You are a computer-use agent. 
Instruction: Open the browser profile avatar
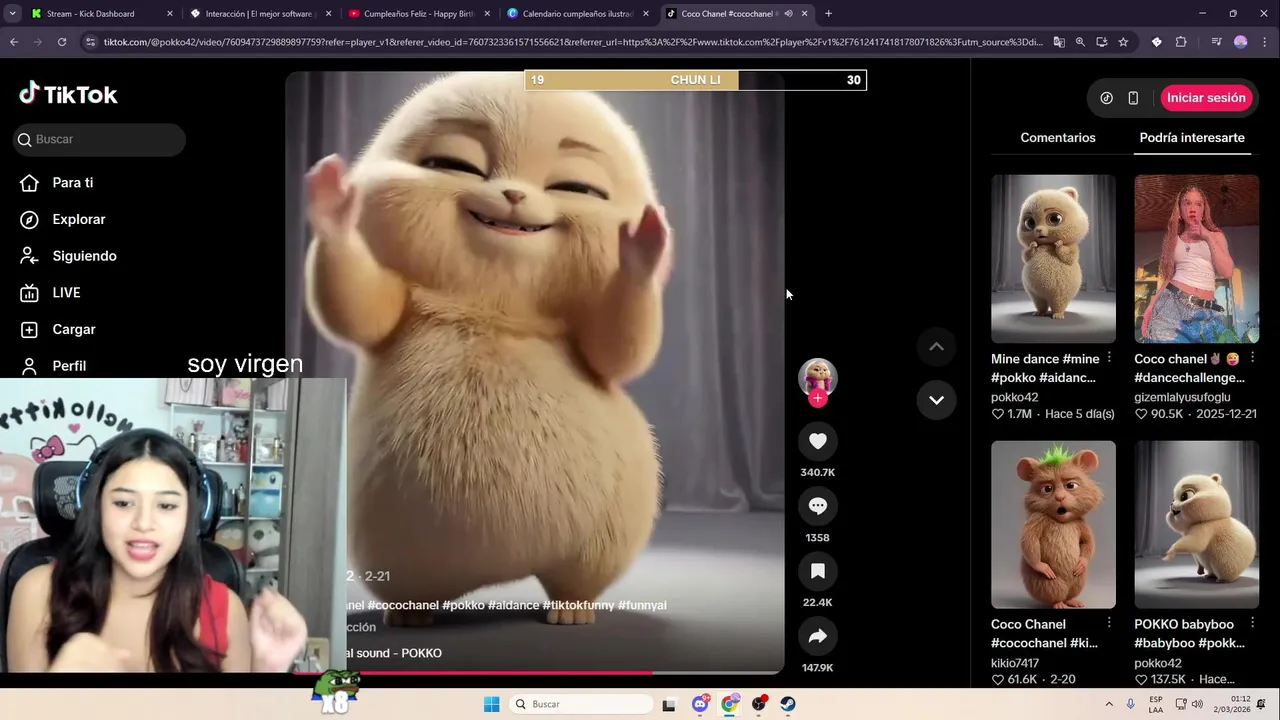tap(1241, 42)
